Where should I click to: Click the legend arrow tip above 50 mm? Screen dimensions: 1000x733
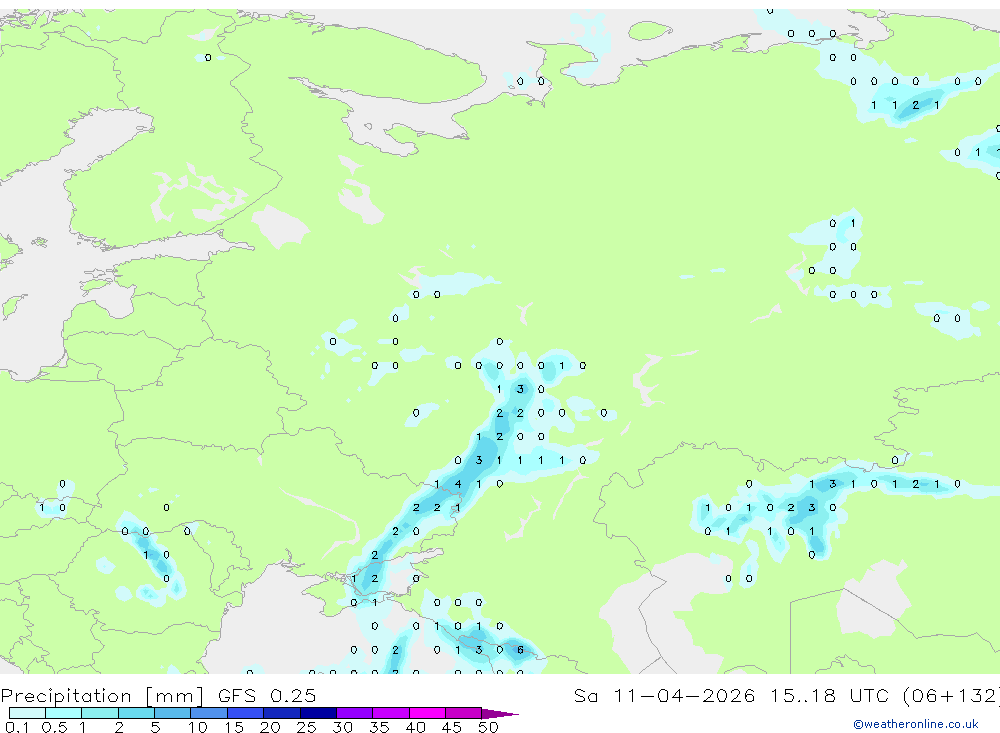500,714
